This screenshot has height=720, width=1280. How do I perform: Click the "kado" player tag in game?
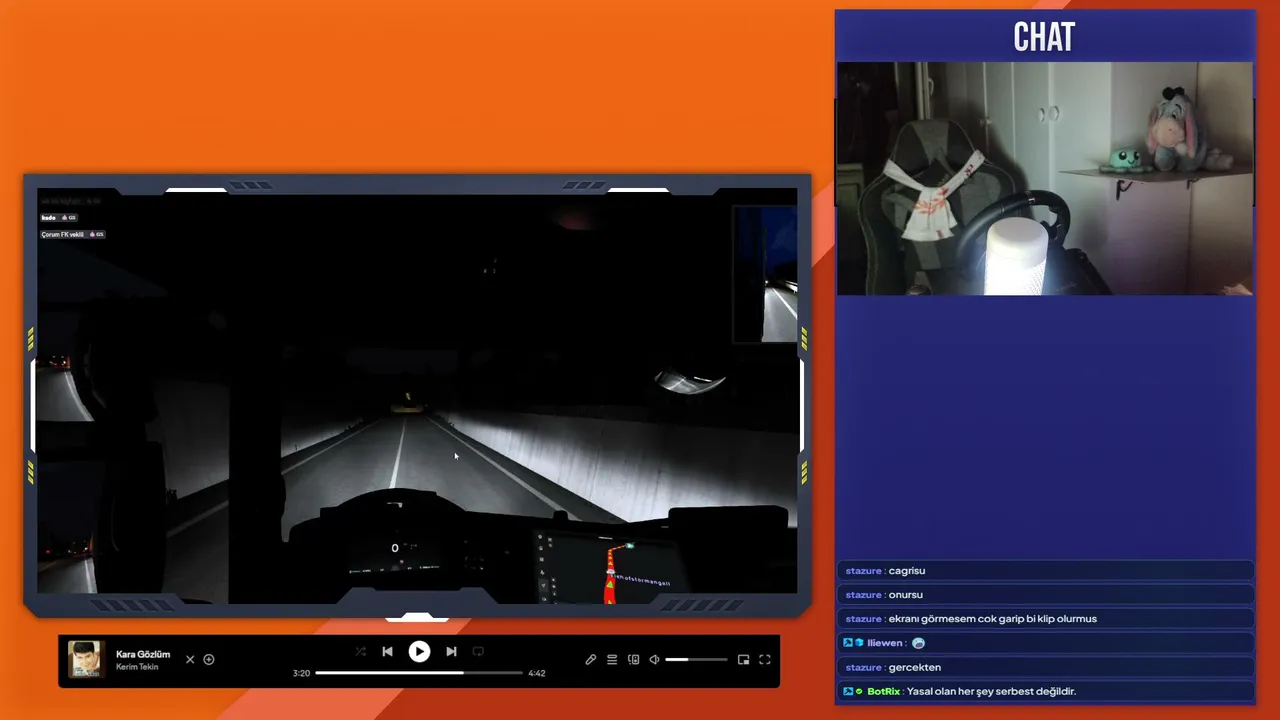click(59, 217)
